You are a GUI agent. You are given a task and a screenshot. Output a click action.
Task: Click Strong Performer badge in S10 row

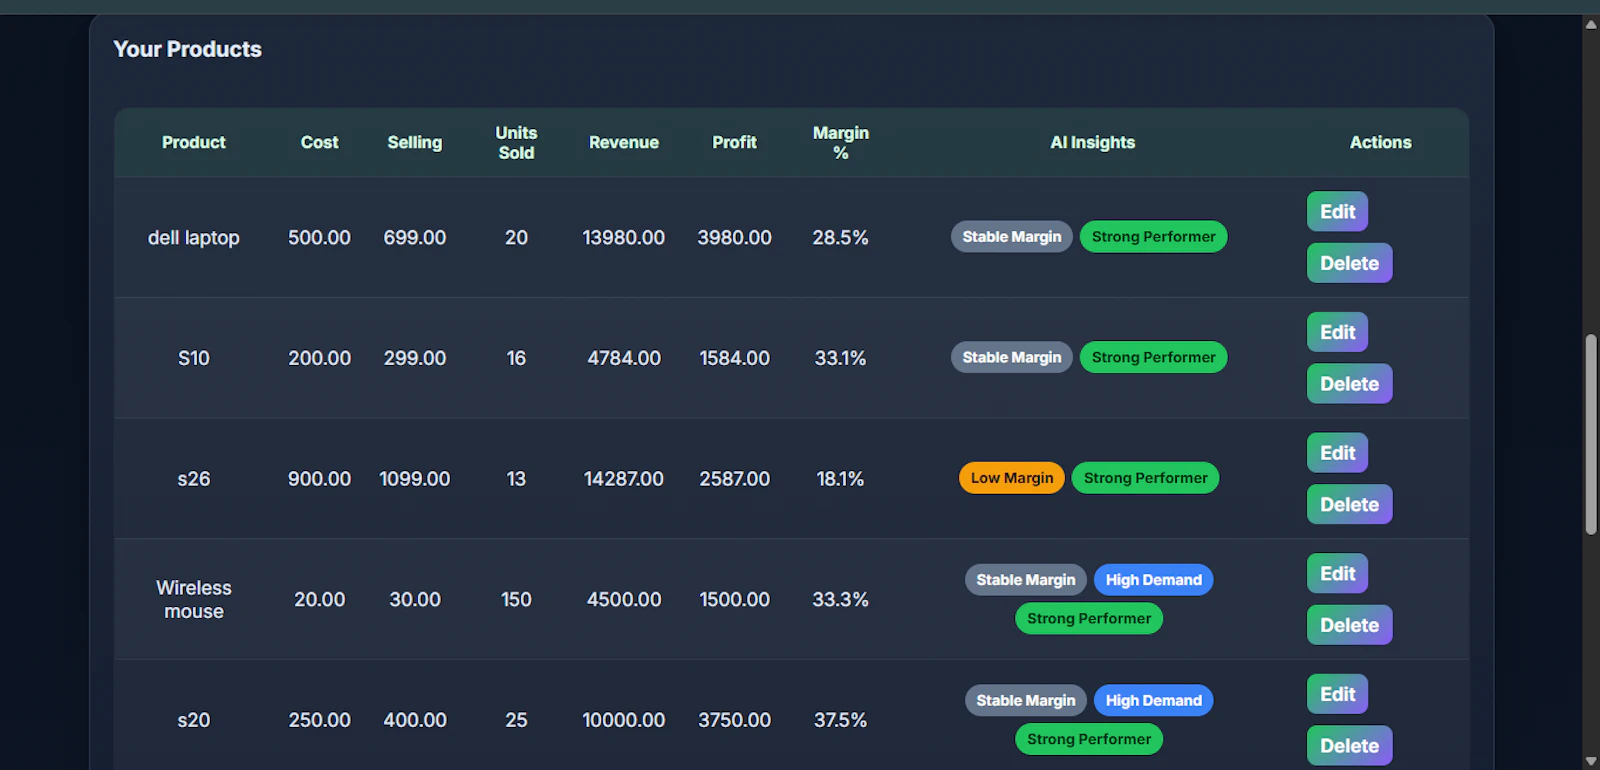[x=1154, y=358]
